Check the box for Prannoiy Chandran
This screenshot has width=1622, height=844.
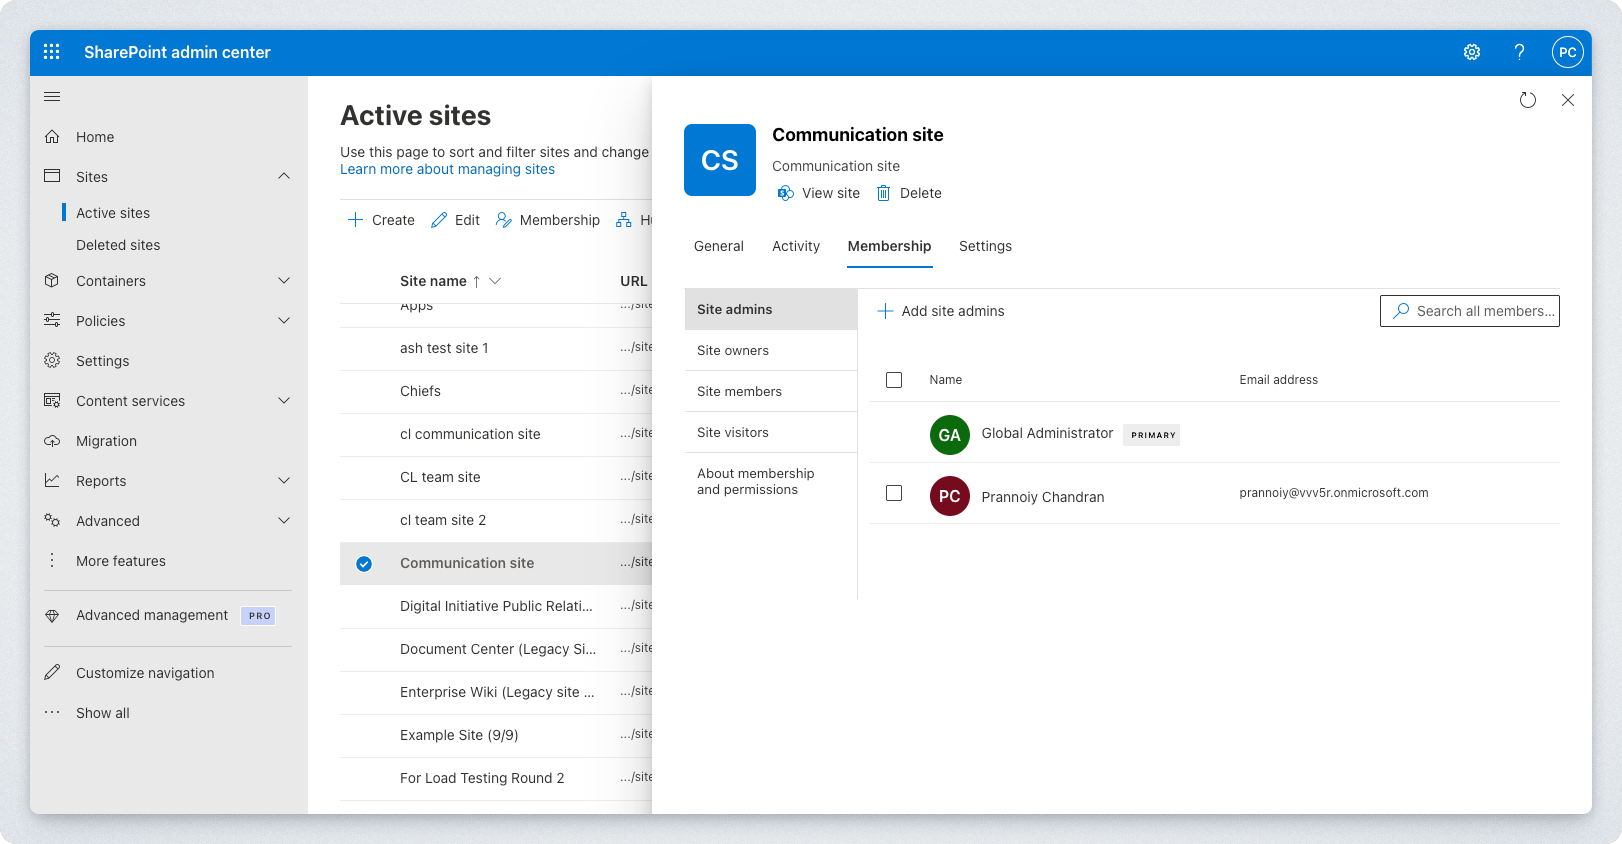point(894,493)
